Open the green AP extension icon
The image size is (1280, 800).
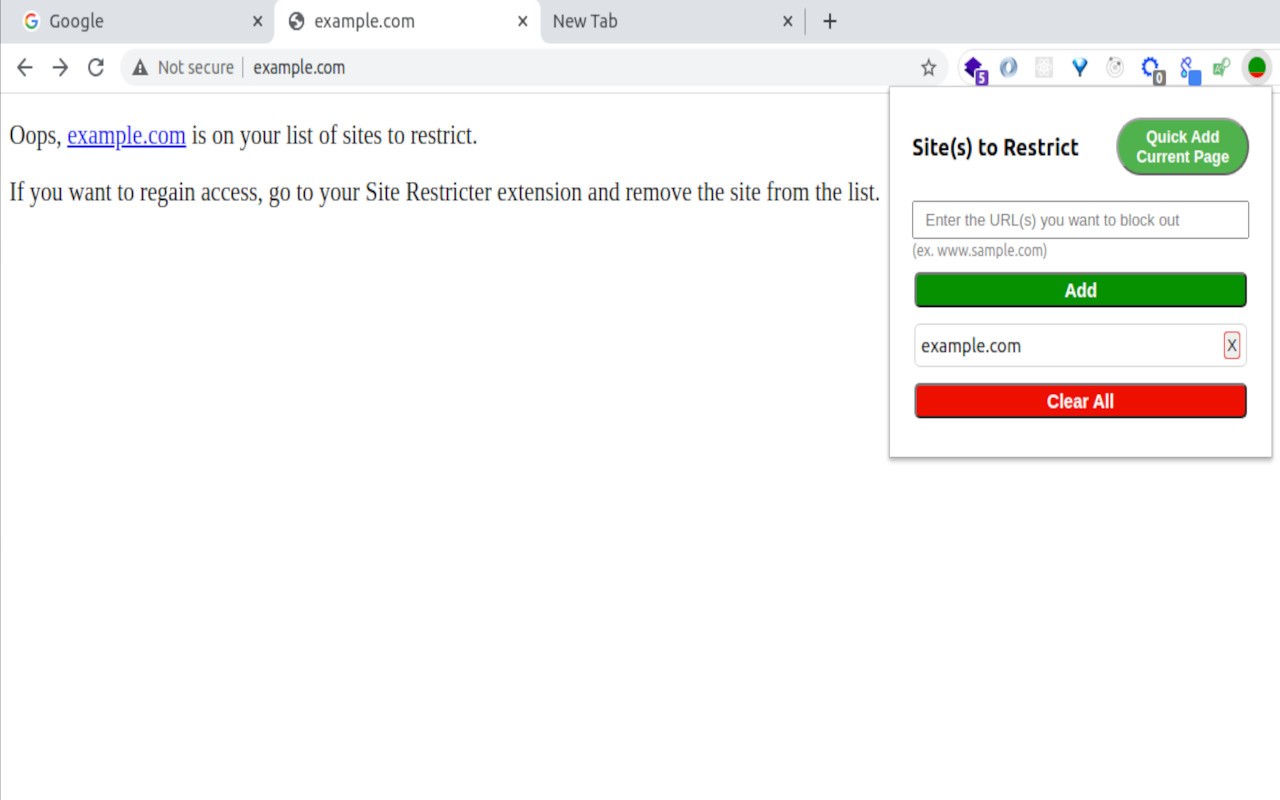point(1220,67)
